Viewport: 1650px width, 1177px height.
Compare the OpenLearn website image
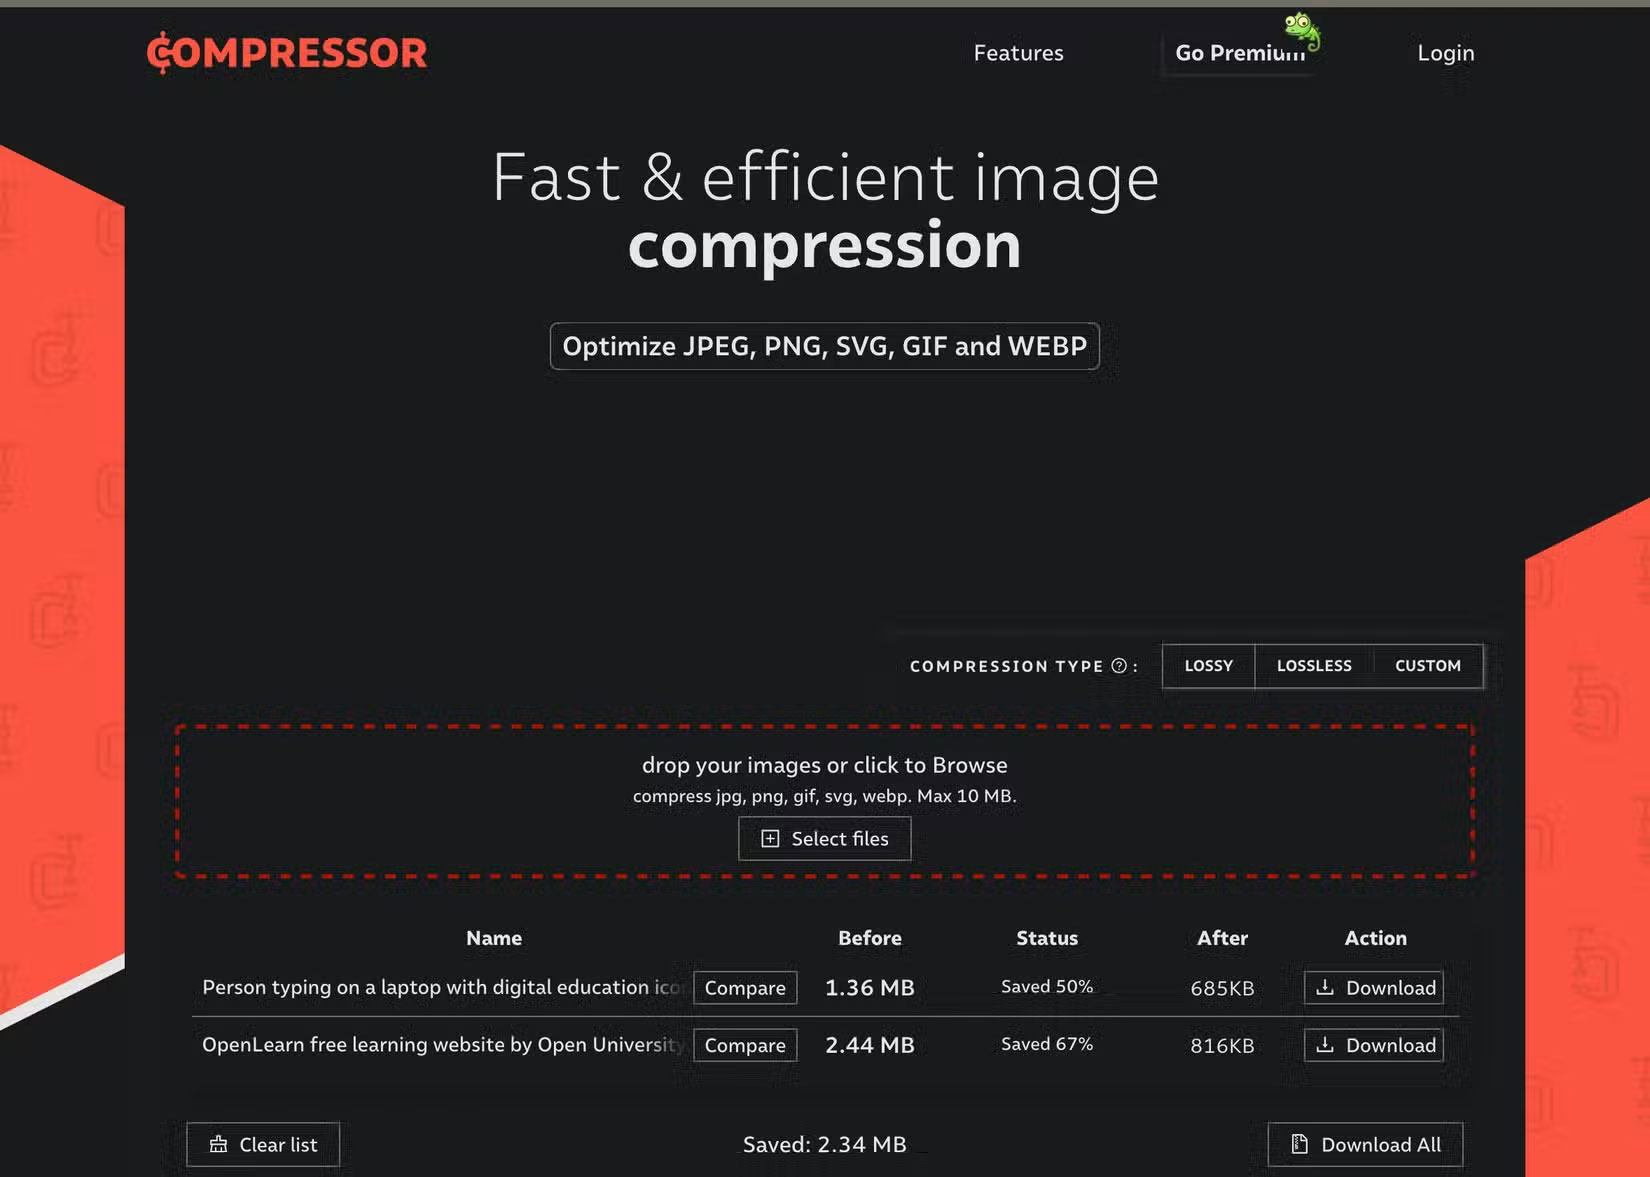tap(745, 1045)
